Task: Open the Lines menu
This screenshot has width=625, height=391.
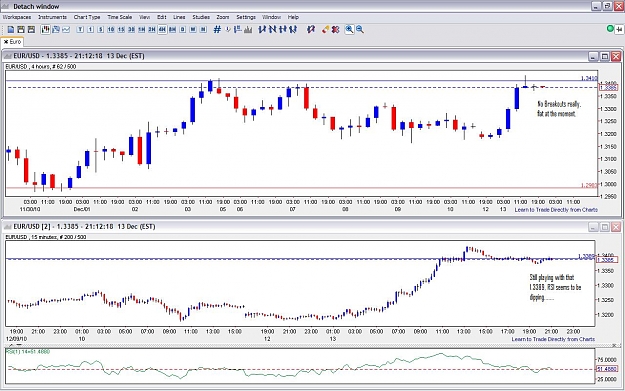Action: (179, 17)
